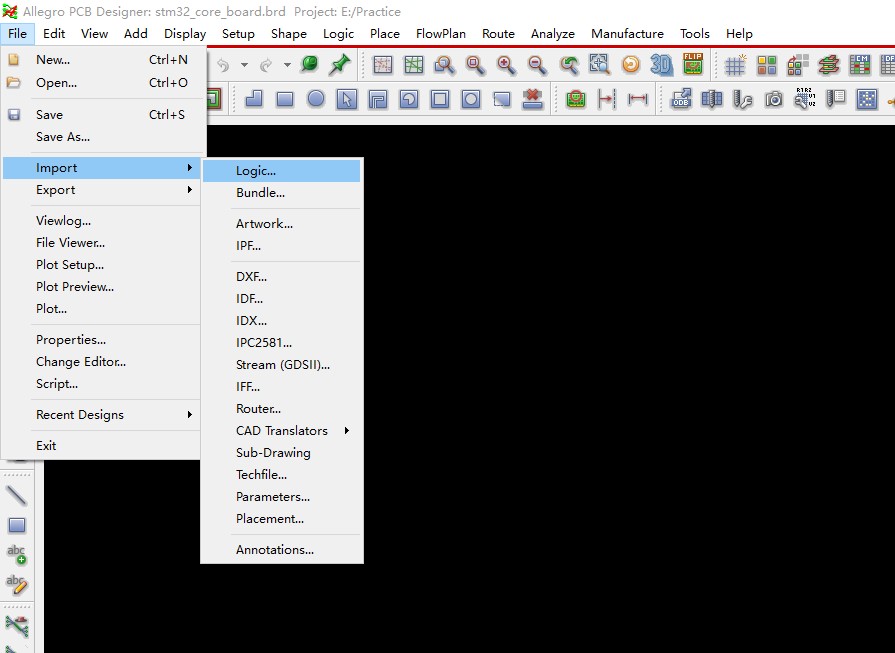The image size is (895, 653).
Task: Open the Redo history dropdown arrow
Action: pyautogui.click(x=287, y=65)
